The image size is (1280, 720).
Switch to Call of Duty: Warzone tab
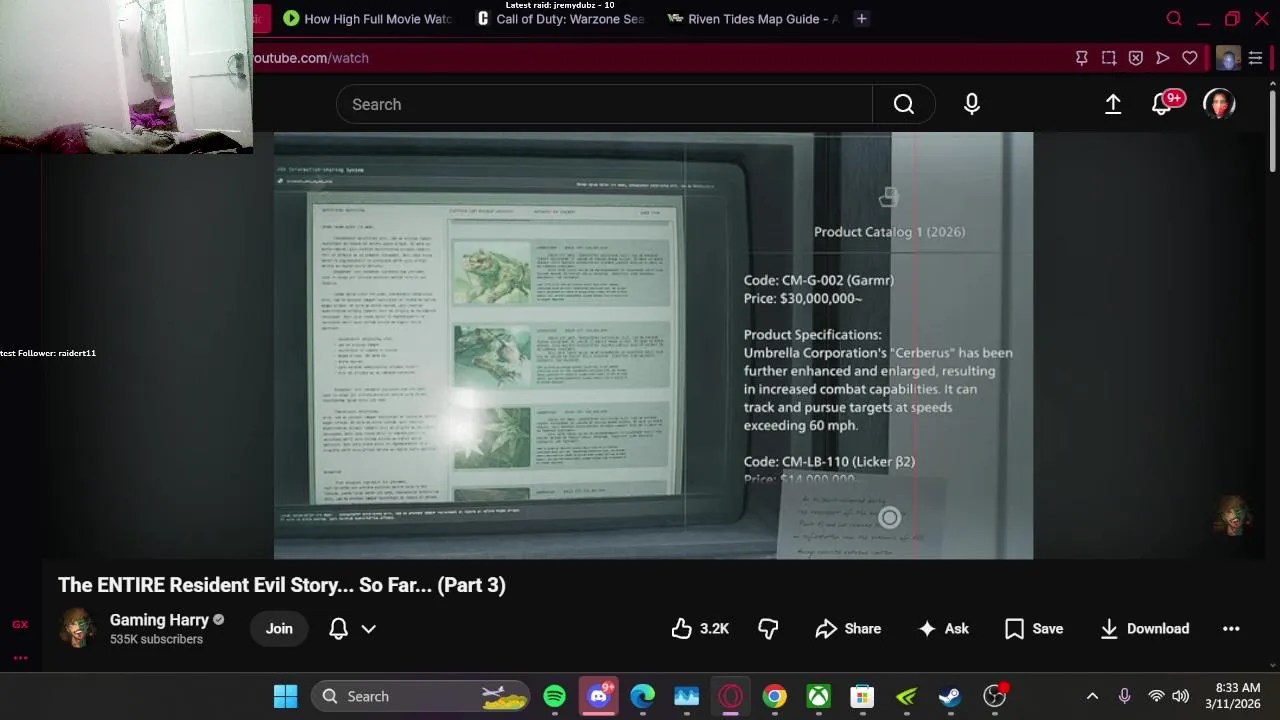562,18
